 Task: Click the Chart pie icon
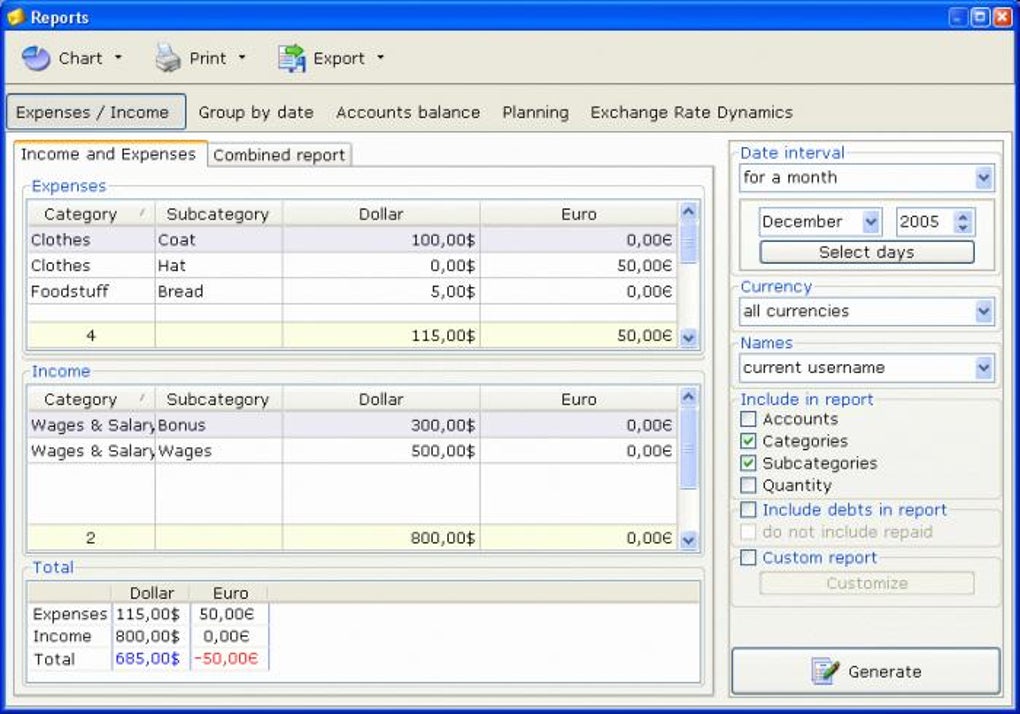pyautogui.click(x=36, y=59)
